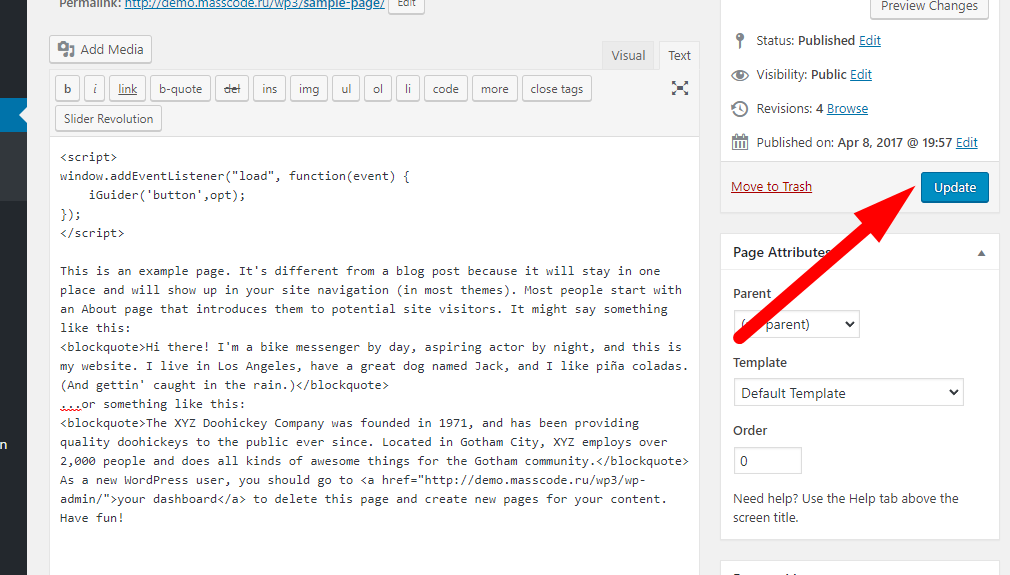Open the Parent page dropdown
This screenshot has width=1010, height=575.
[796, 324]
